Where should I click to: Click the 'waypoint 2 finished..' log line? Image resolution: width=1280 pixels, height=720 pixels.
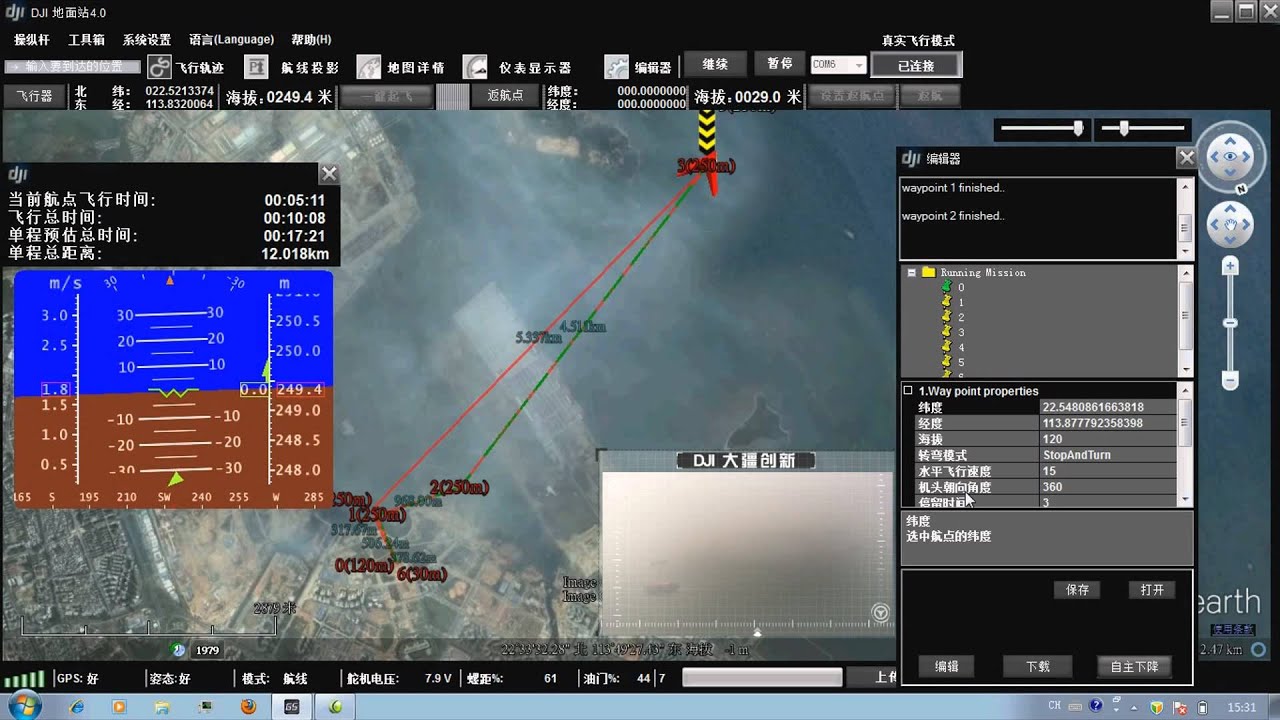952,216
